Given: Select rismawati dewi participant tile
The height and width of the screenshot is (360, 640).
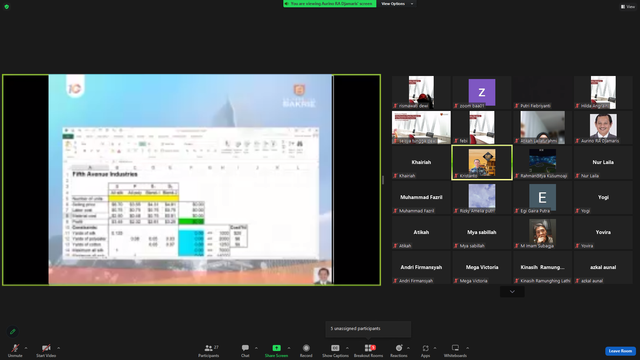Looking at the screenshot, I should pos(421,93).
